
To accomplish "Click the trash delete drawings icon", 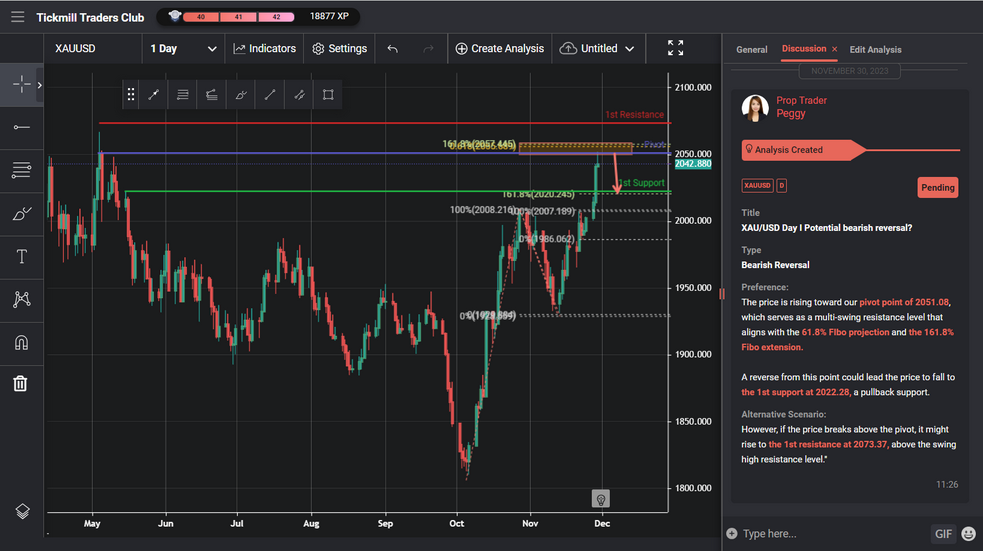I will (20, 383).
